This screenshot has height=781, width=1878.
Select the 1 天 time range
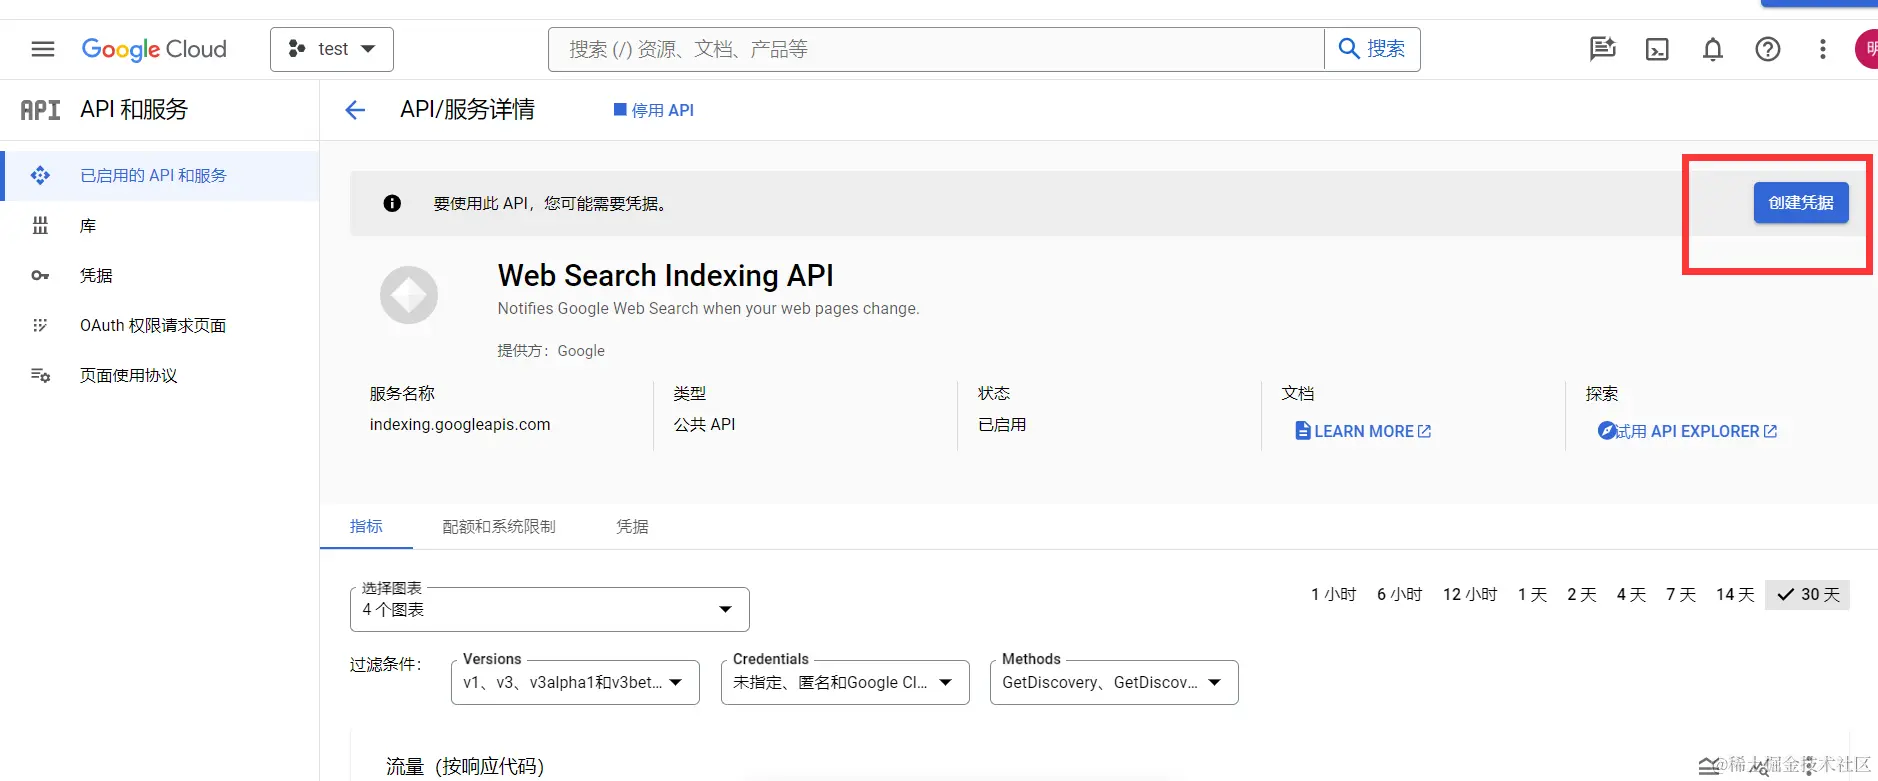(x=1532, y=595)
